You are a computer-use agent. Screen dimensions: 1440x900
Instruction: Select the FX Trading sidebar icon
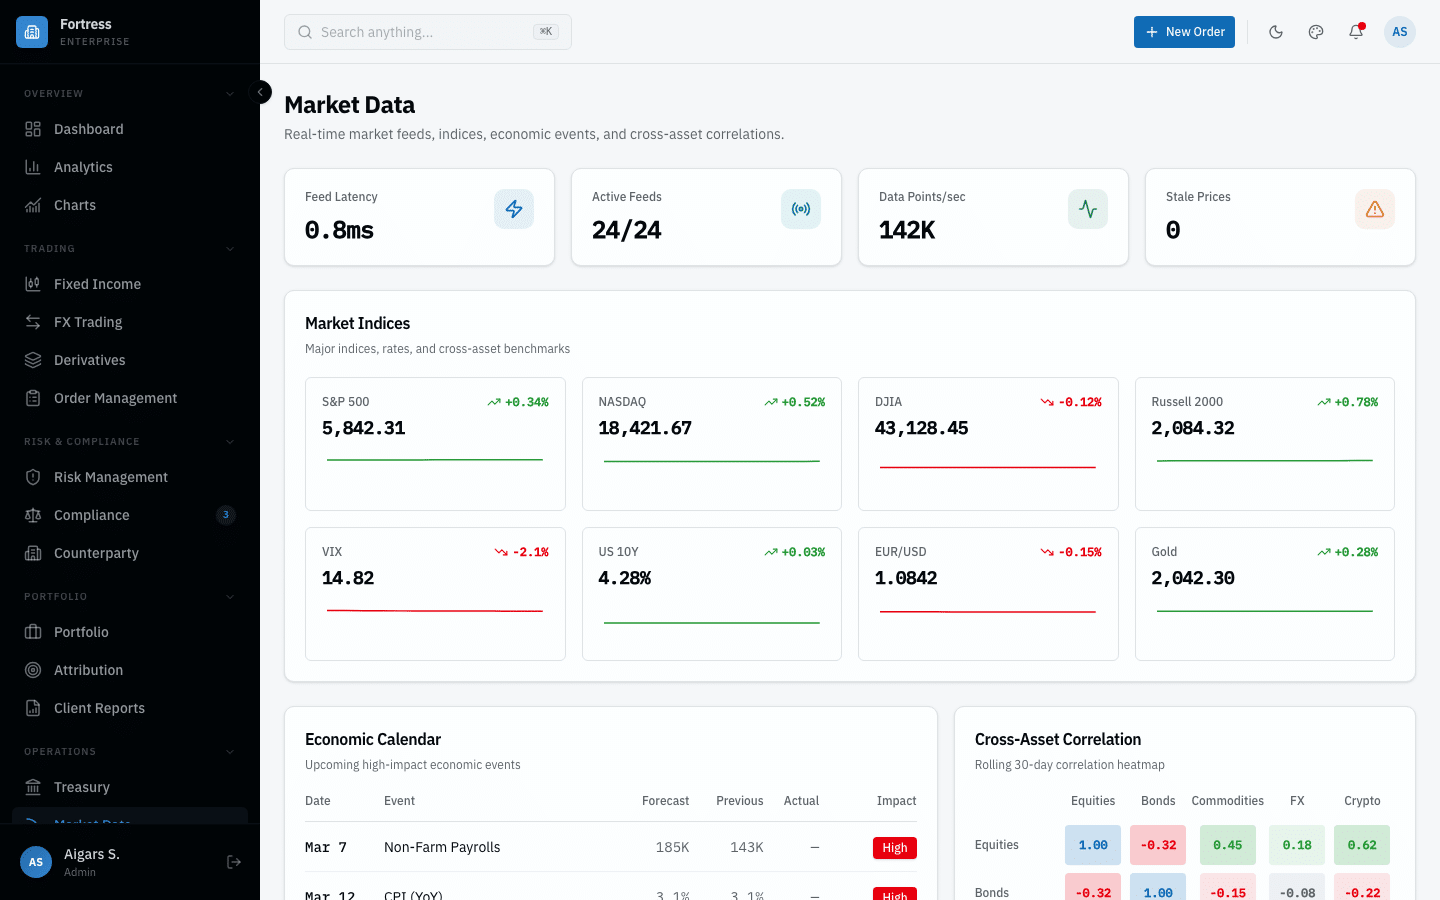[33, 321]
